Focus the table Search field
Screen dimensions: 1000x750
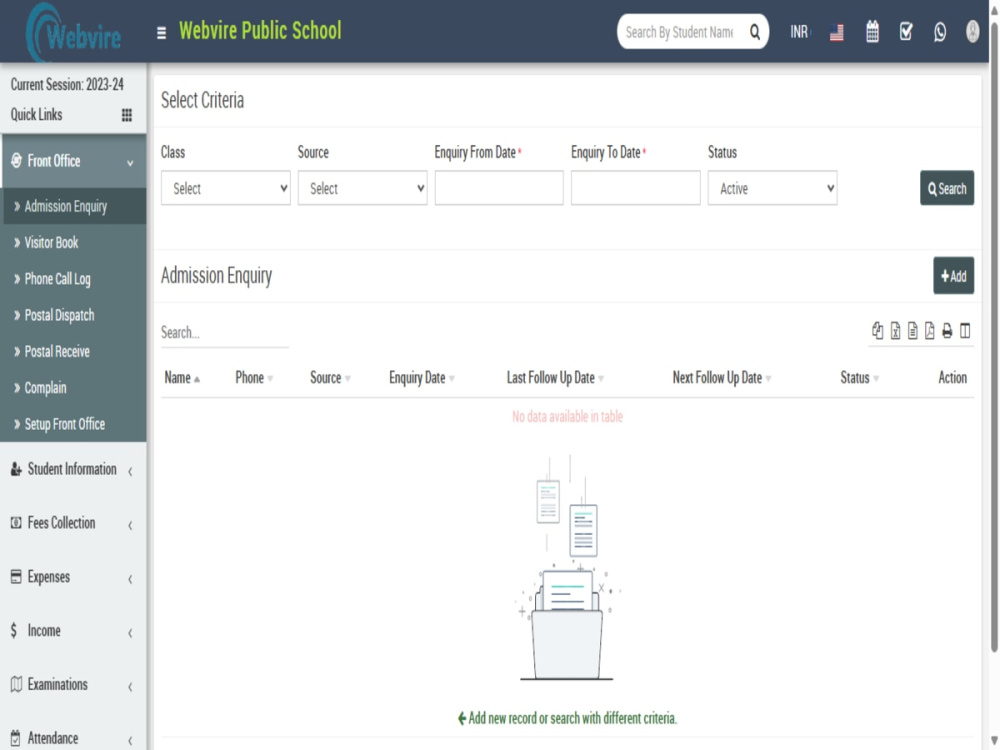click(224, 333)
